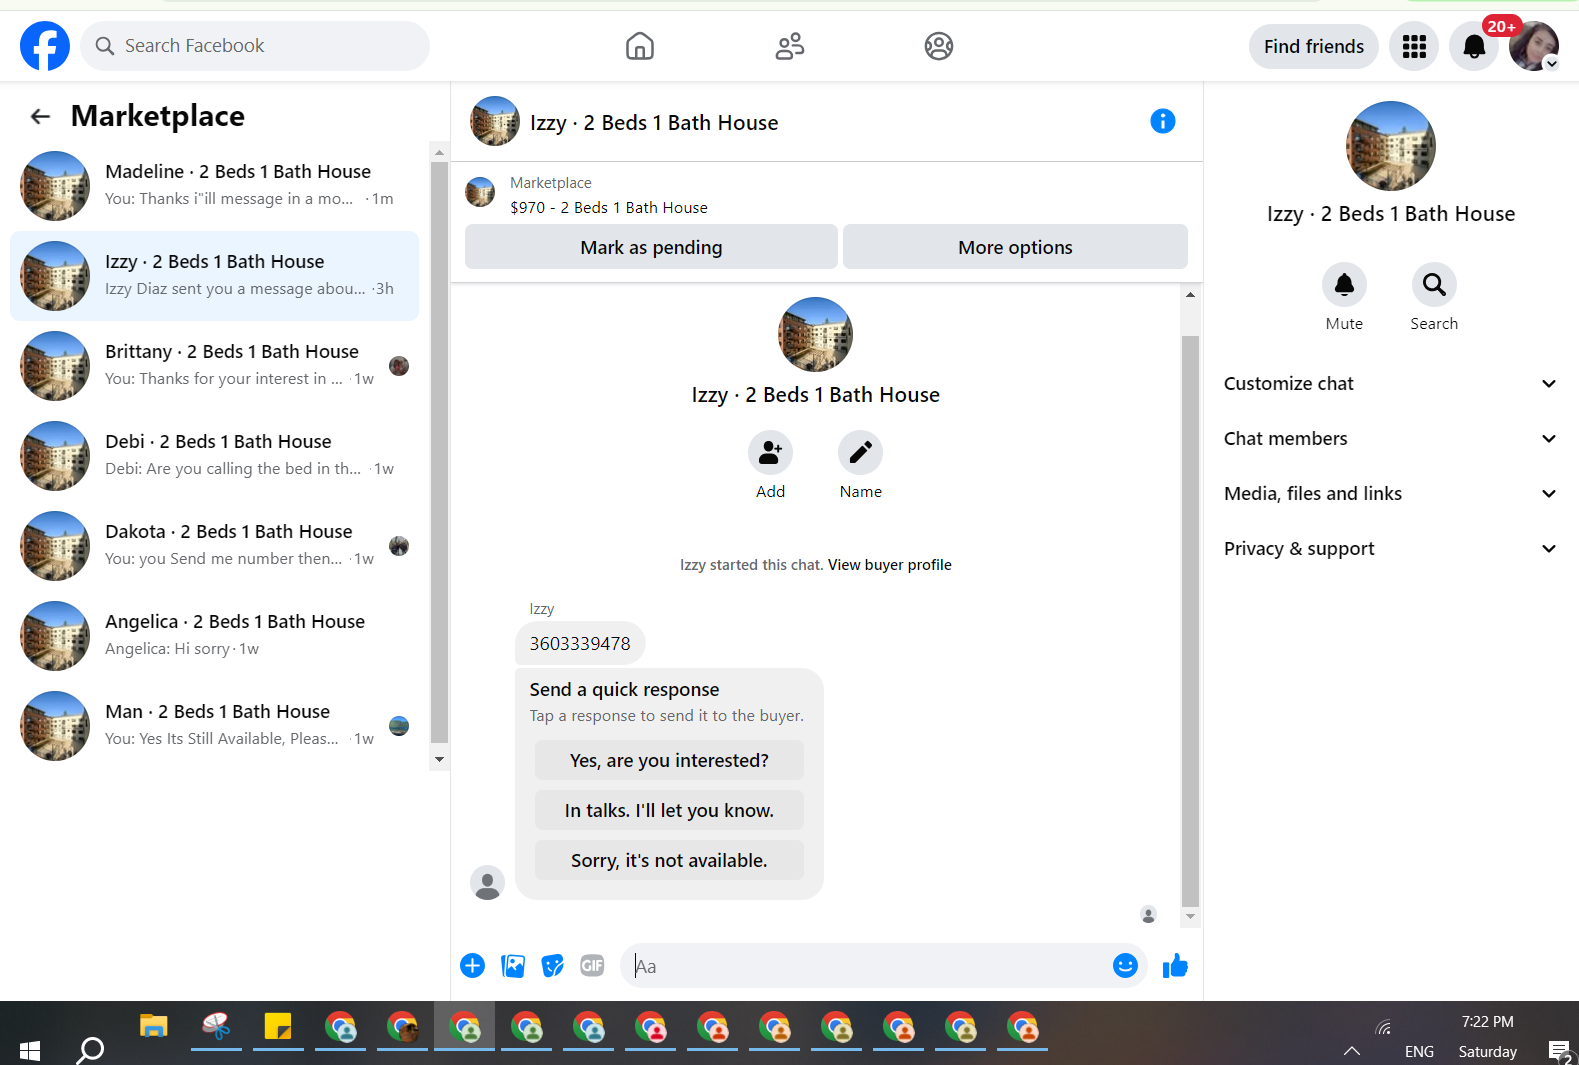
Task: Open Angelica conversation in Marketplace list
Action: (x=214, y=636)
